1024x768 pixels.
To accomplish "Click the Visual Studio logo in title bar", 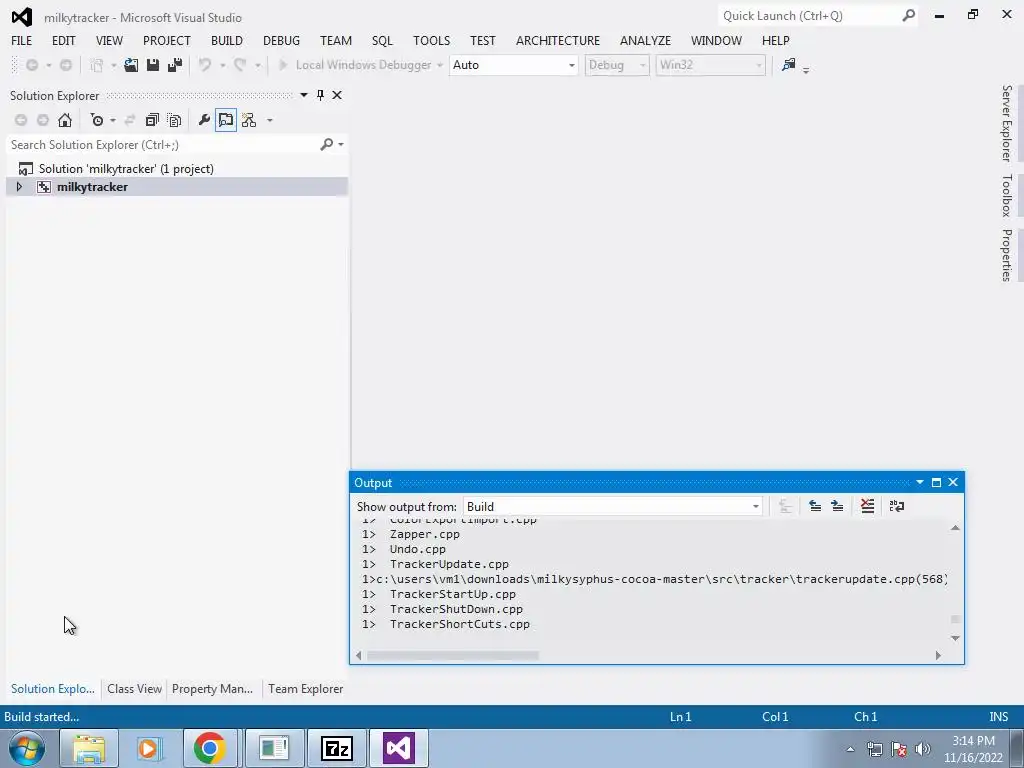I will [22, 17].
